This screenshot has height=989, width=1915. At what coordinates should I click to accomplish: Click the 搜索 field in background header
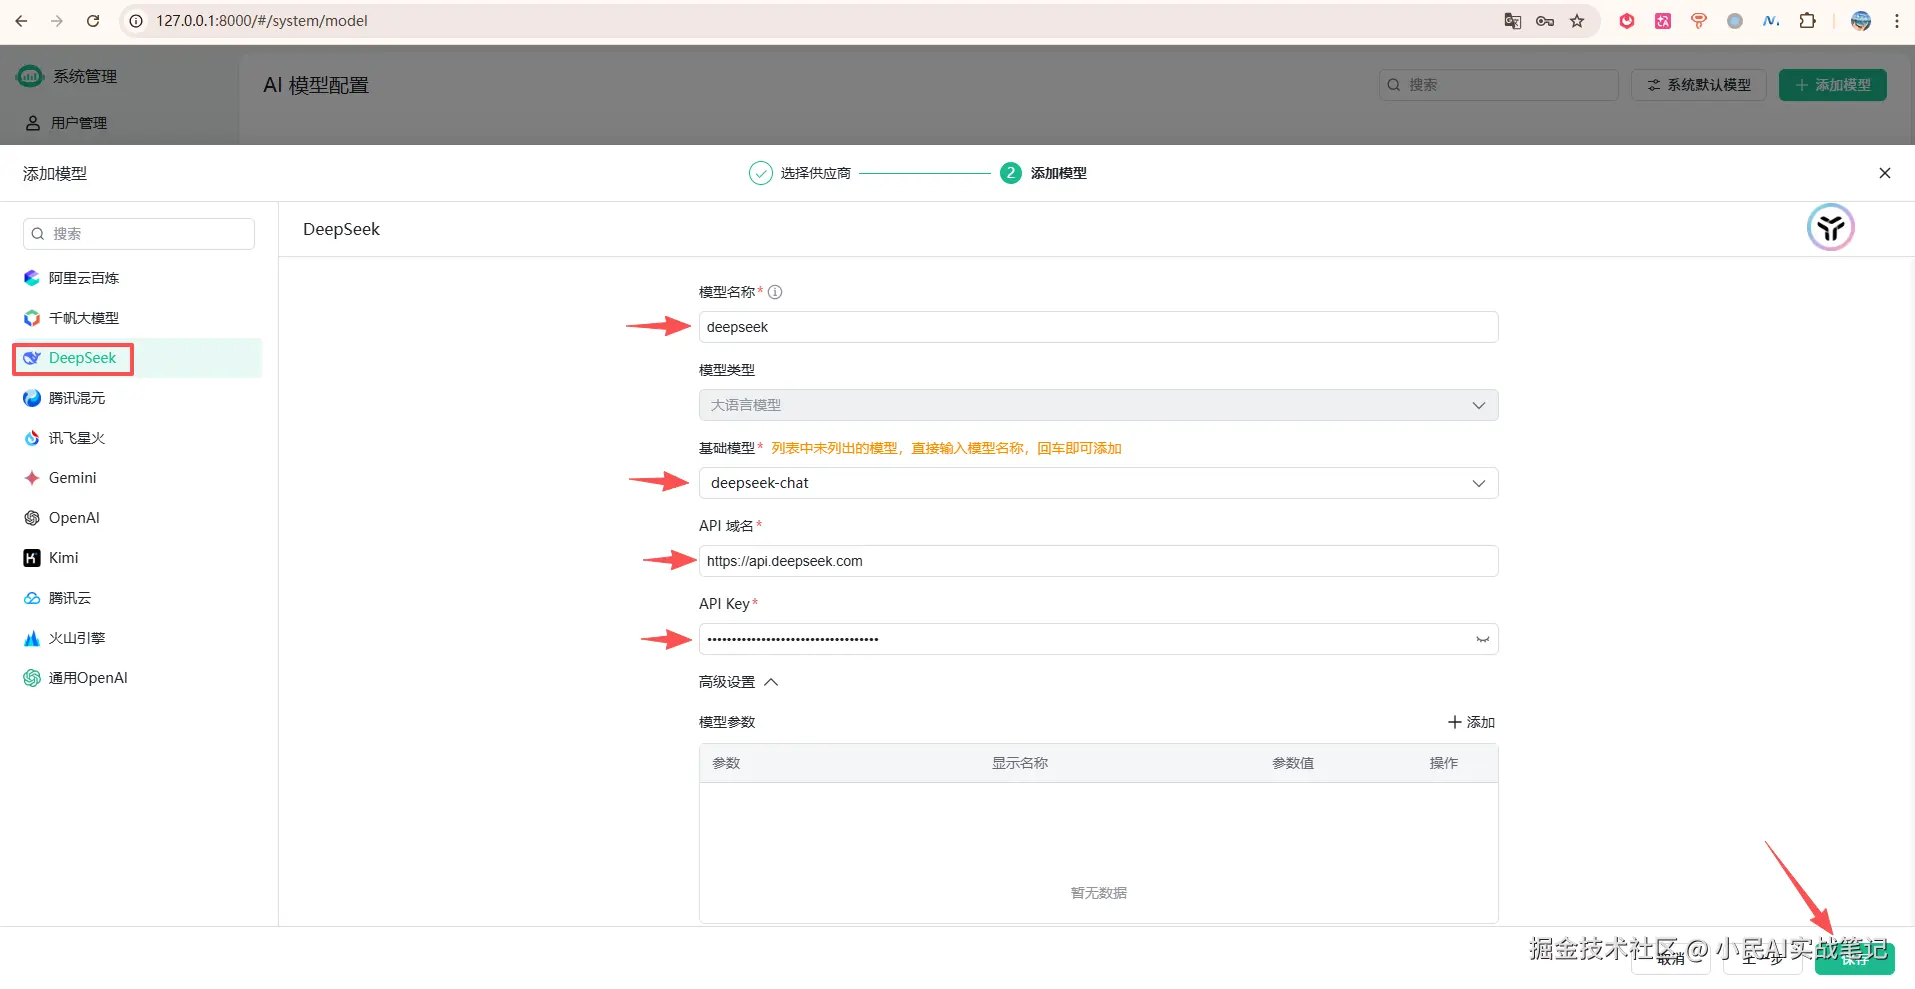(x=1499, y=85)
